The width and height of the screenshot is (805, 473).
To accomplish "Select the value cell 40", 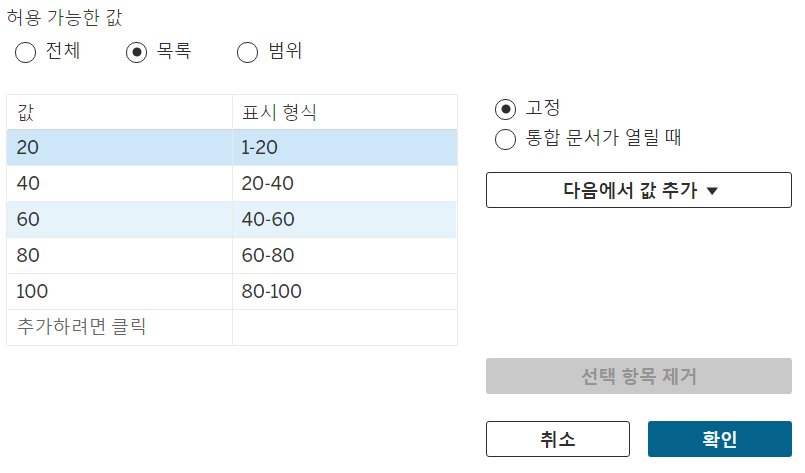I will click(120, 183).
